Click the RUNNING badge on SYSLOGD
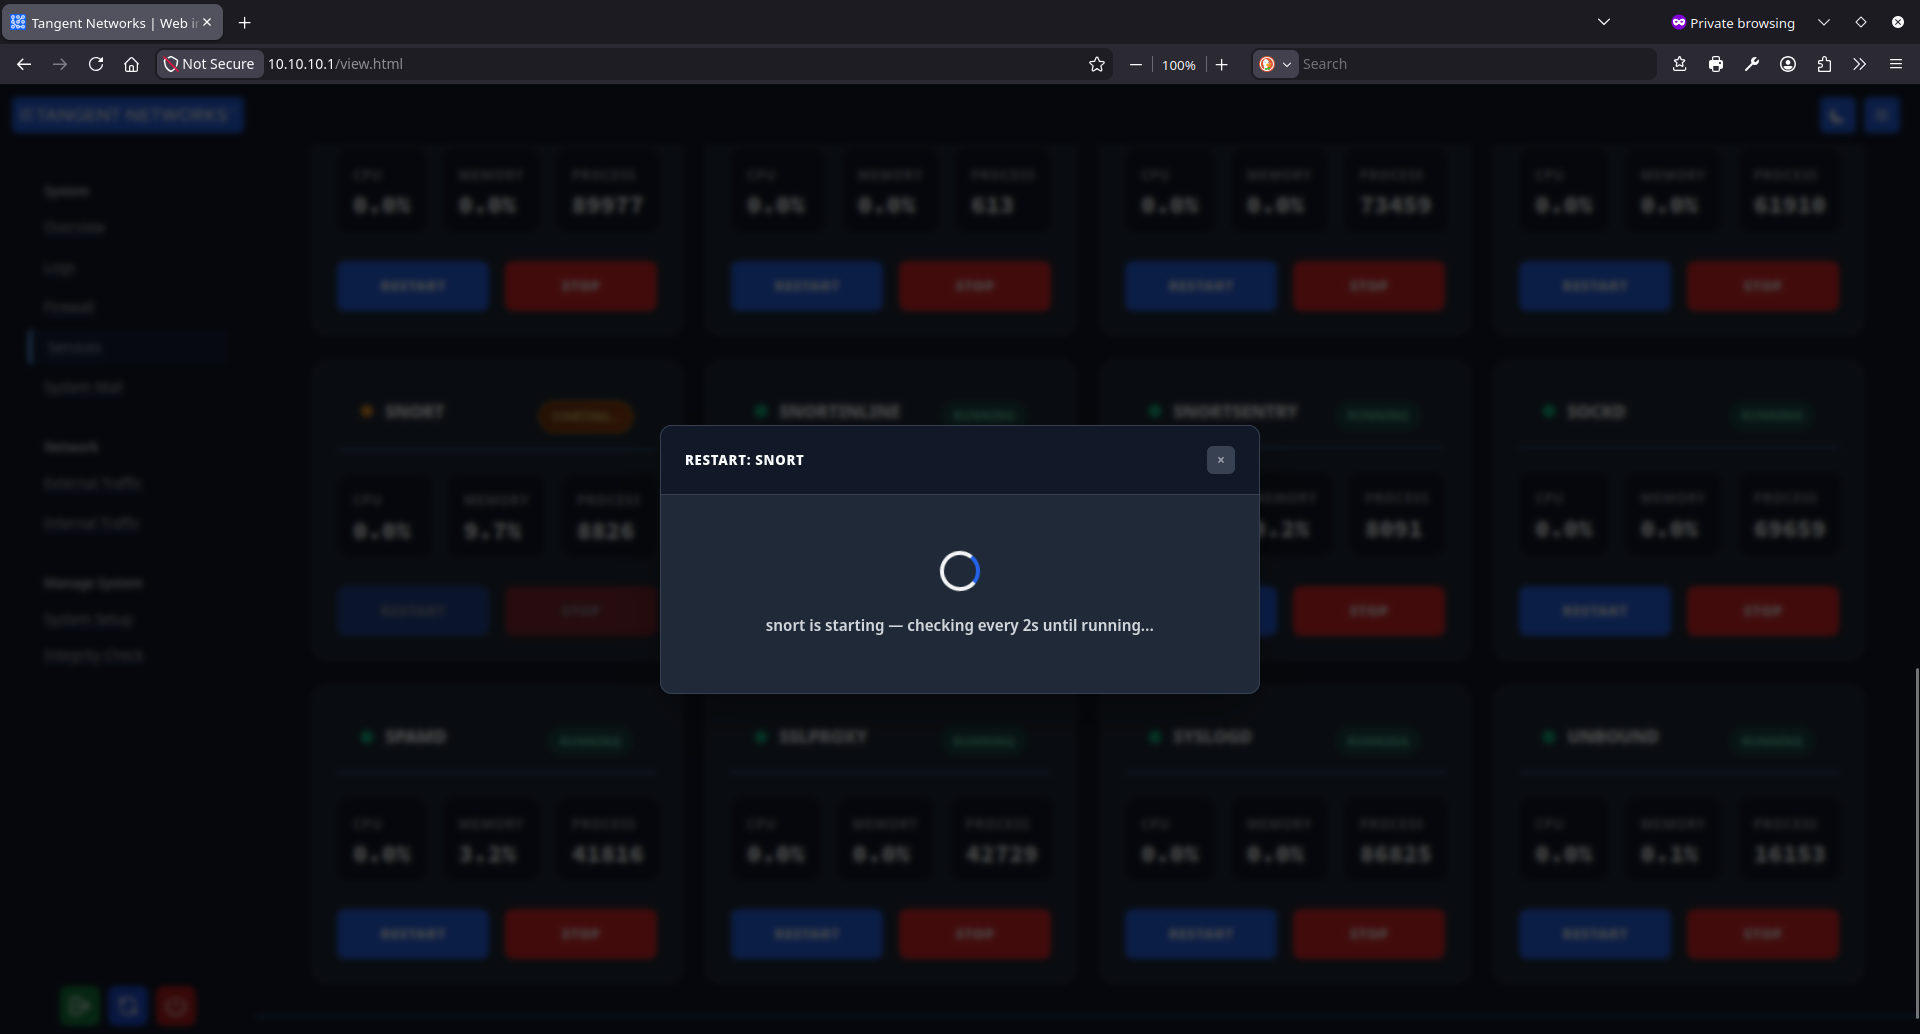 tap(1377, 741)
